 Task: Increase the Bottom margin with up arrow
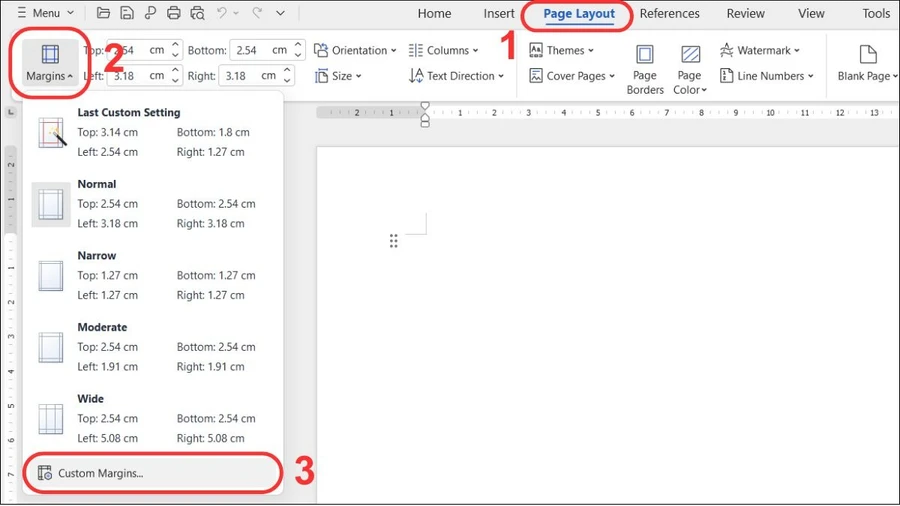point(298,45)
